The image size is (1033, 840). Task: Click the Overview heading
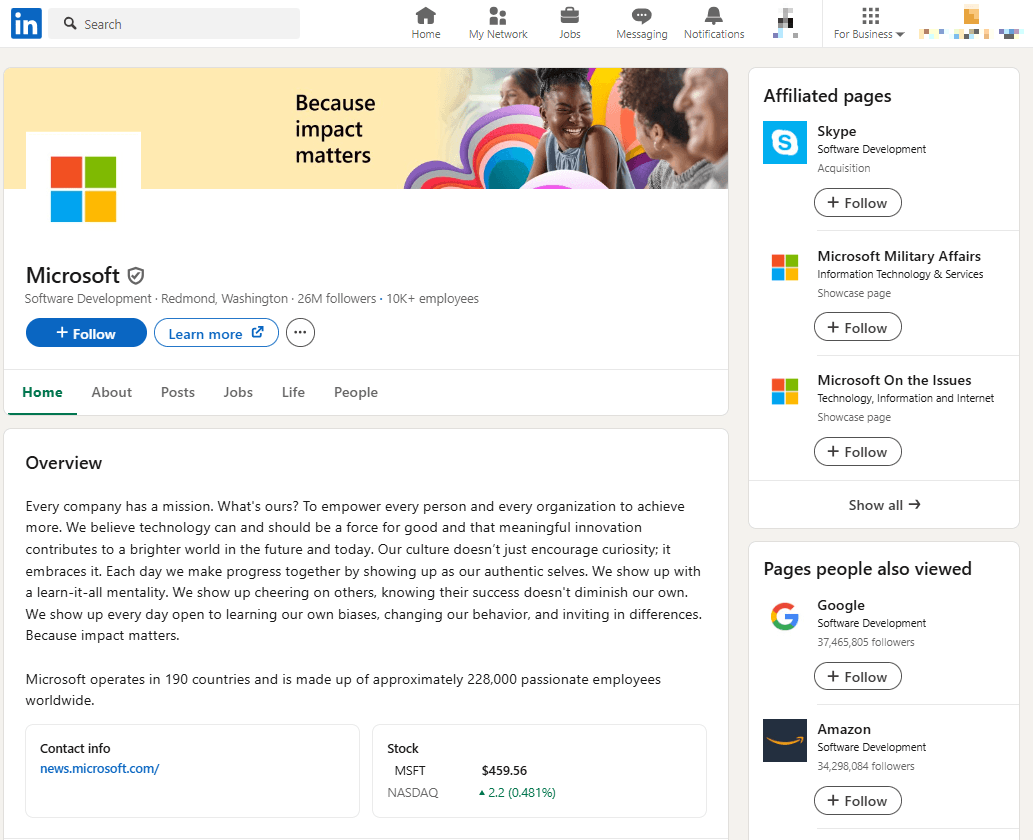(x=64, y=463)
